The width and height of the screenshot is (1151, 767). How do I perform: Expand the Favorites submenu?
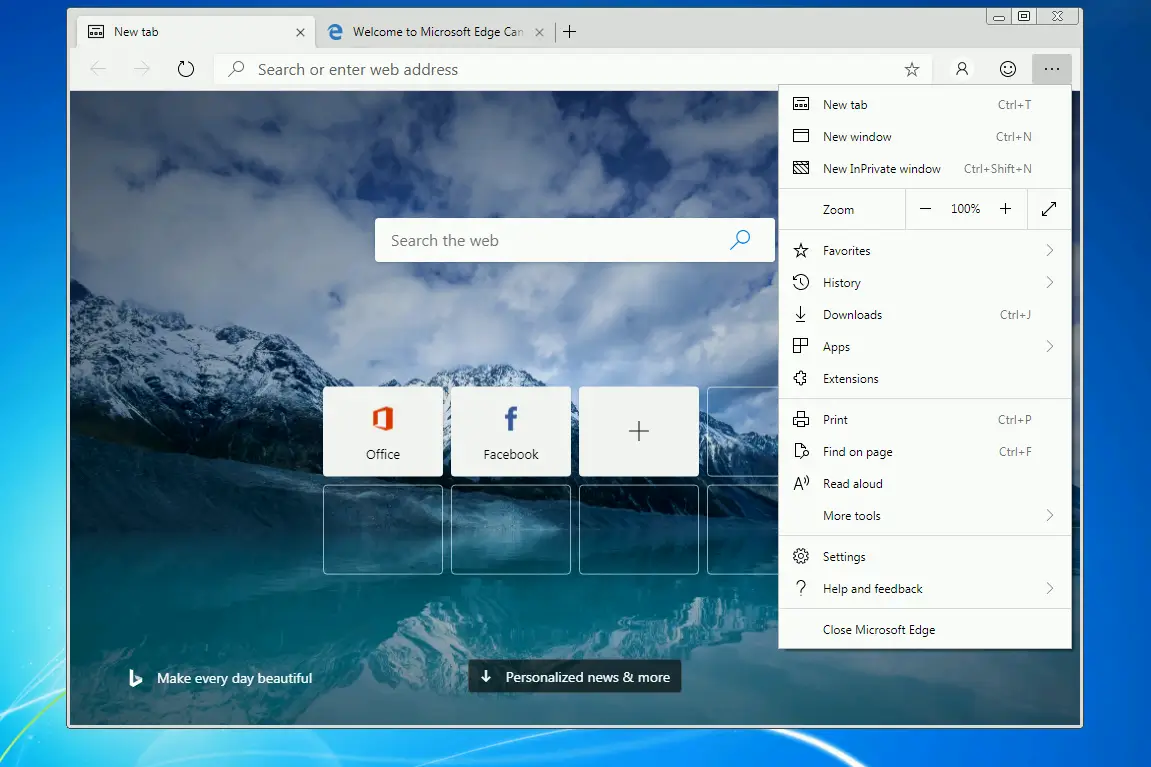(x=925, y=250)
